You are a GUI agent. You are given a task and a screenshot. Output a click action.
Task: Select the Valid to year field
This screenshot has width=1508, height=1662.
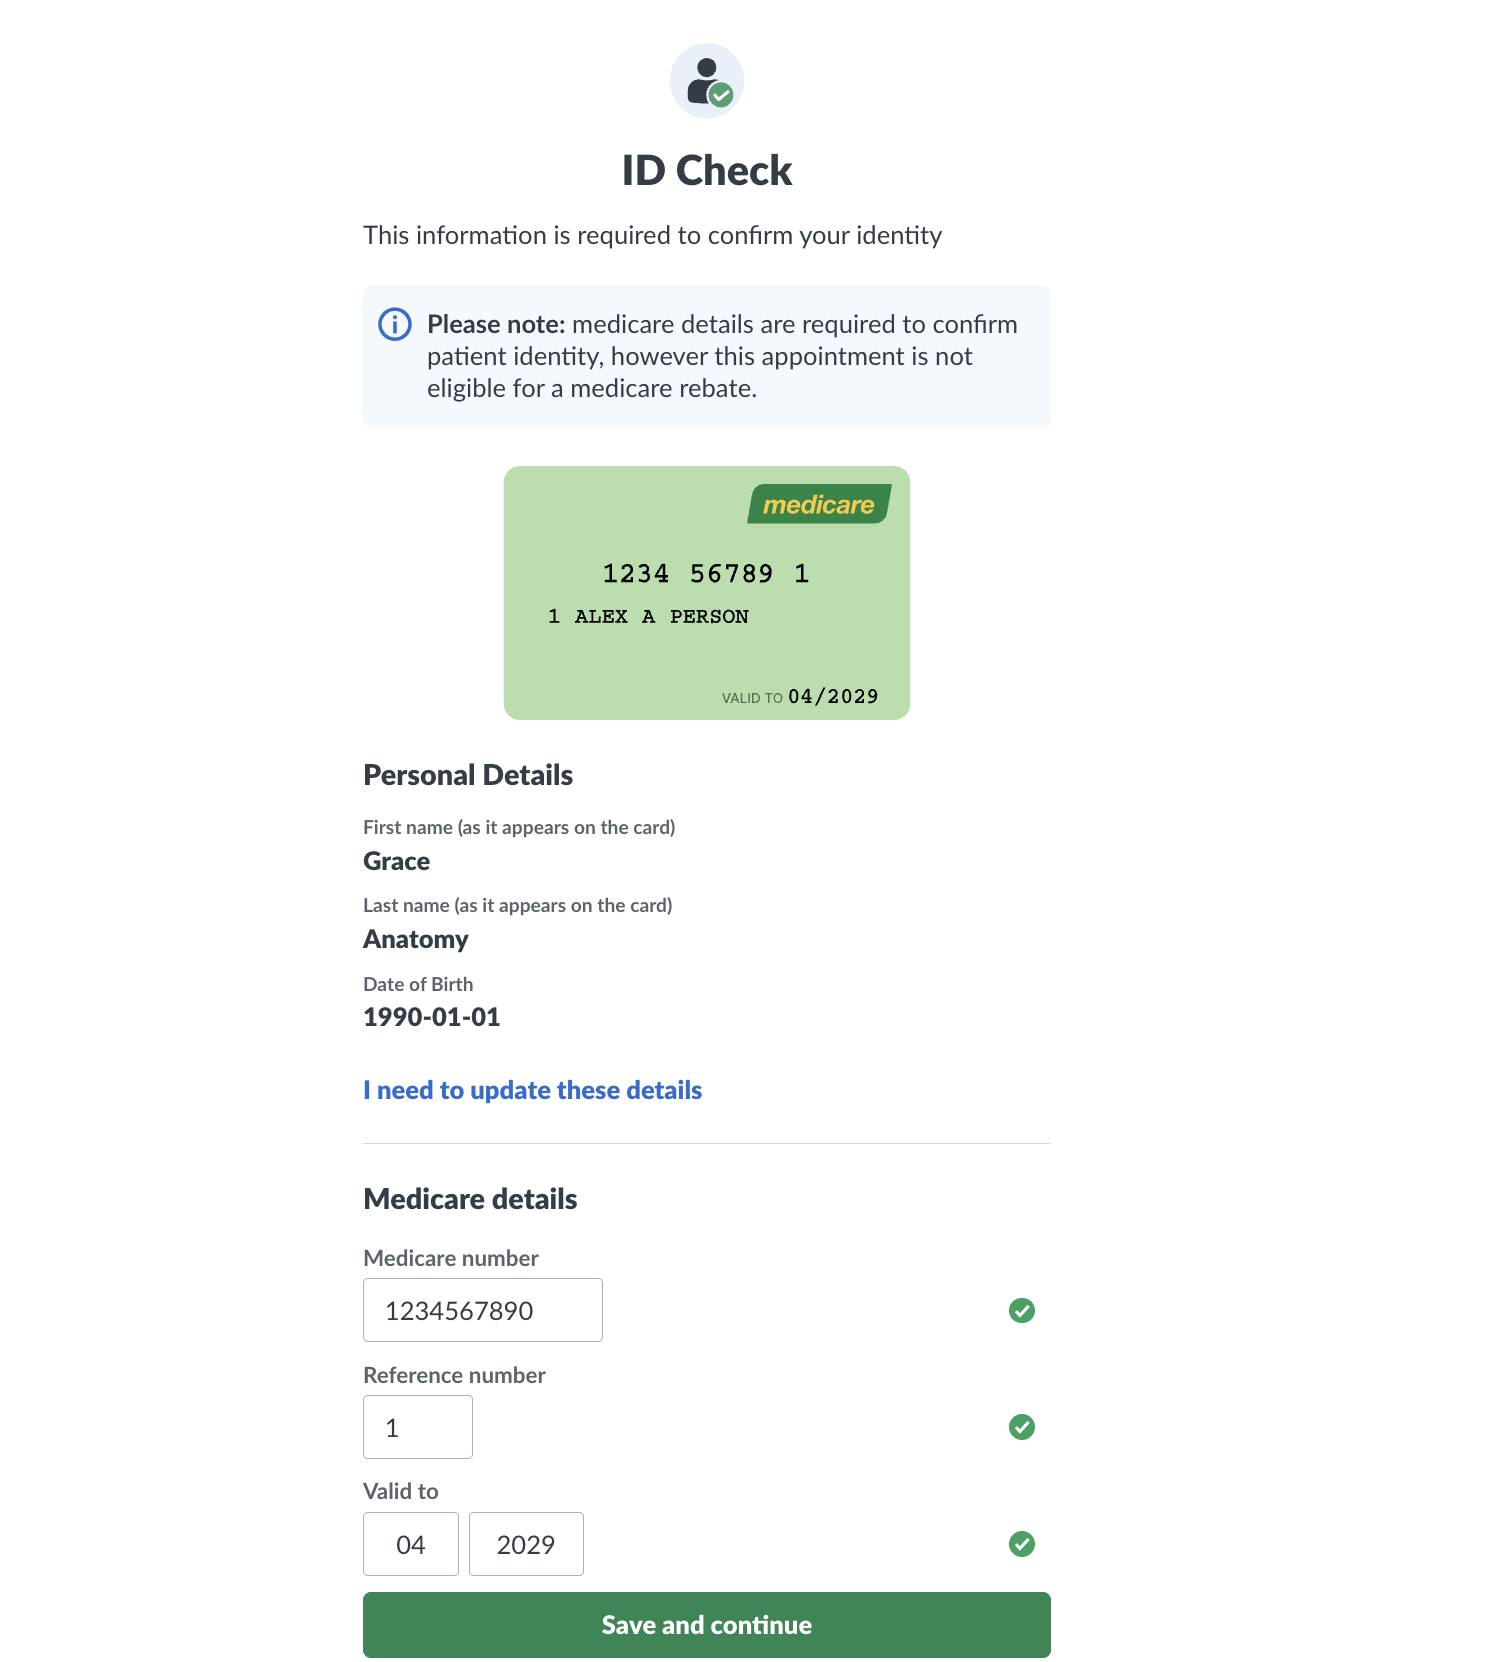(526, 1544)
